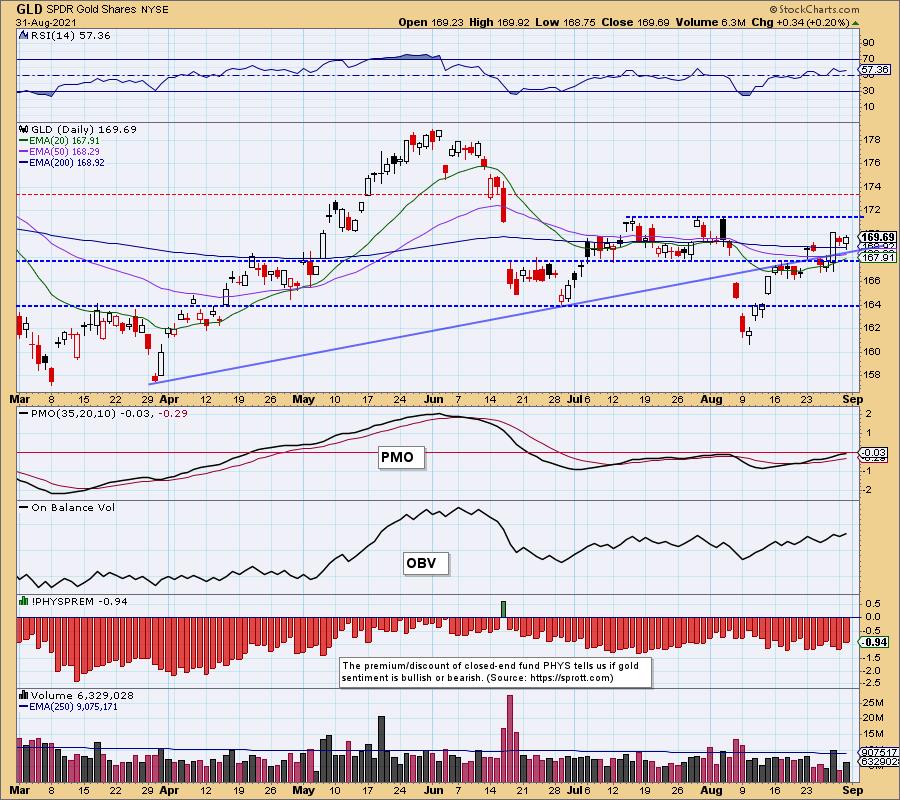Click the May label on bottom axis
The height and width of the screenshot is (800, 900).
pyautogui.click(x=304, y=790)
